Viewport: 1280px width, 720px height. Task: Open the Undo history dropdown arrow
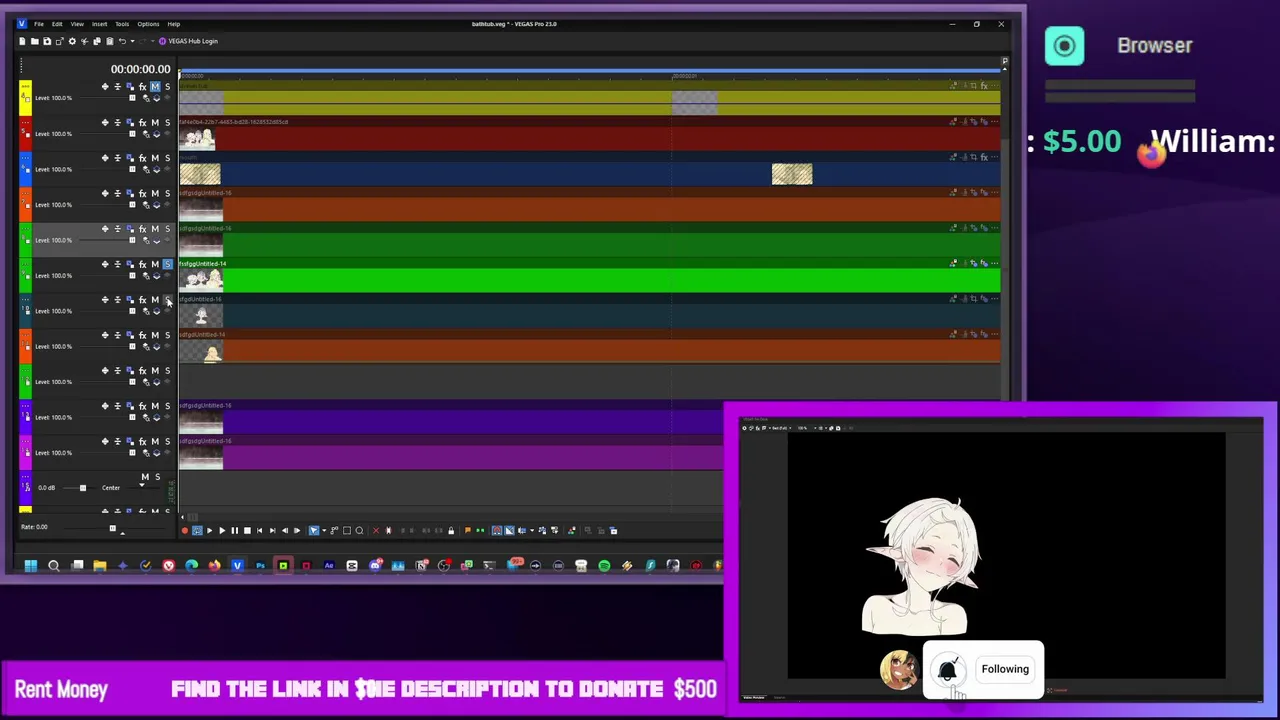132,41
